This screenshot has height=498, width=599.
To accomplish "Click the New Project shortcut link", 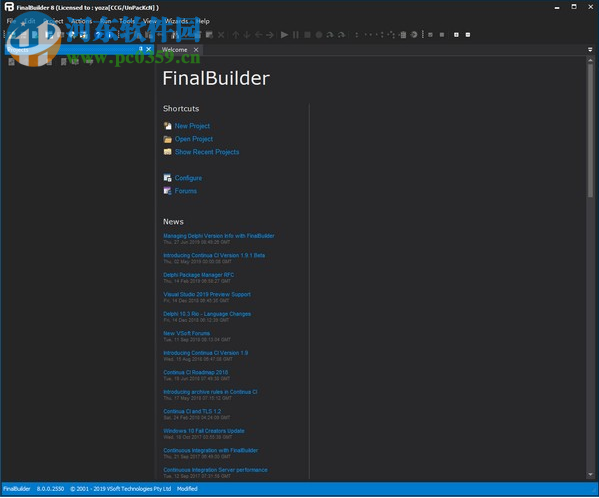I will 192,126.
